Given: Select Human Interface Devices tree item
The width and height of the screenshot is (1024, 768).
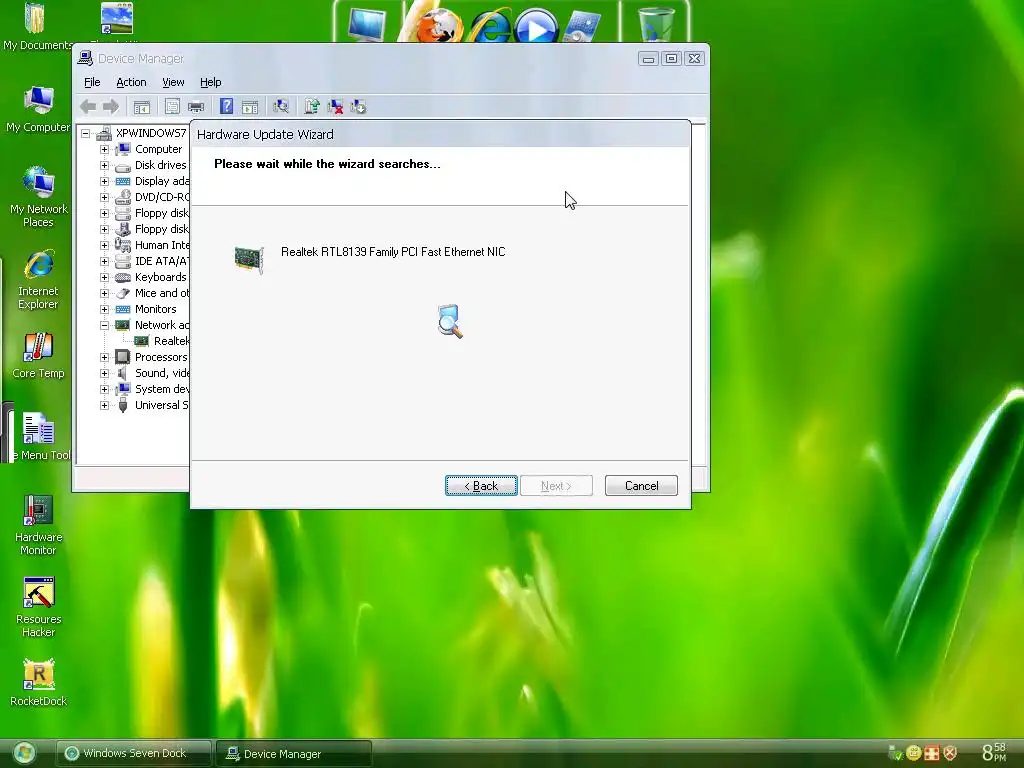Looking at the screenshot, I should (x=161, y=245).
